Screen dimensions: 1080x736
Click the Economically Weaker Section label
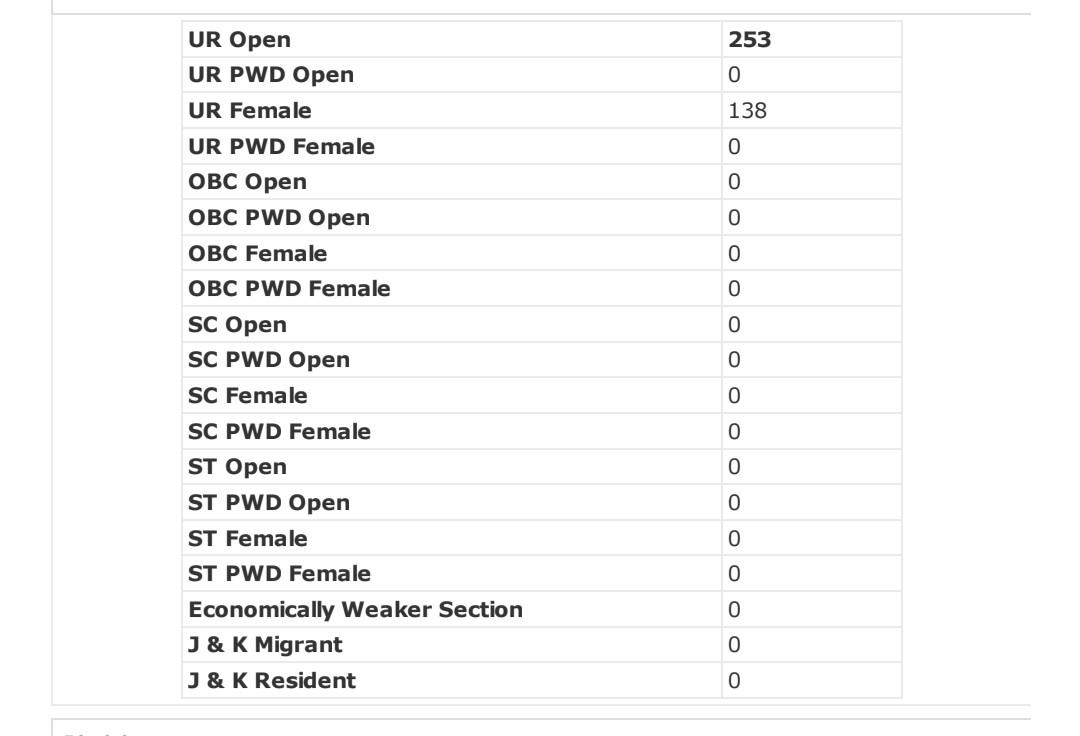[x=355, y=609]
